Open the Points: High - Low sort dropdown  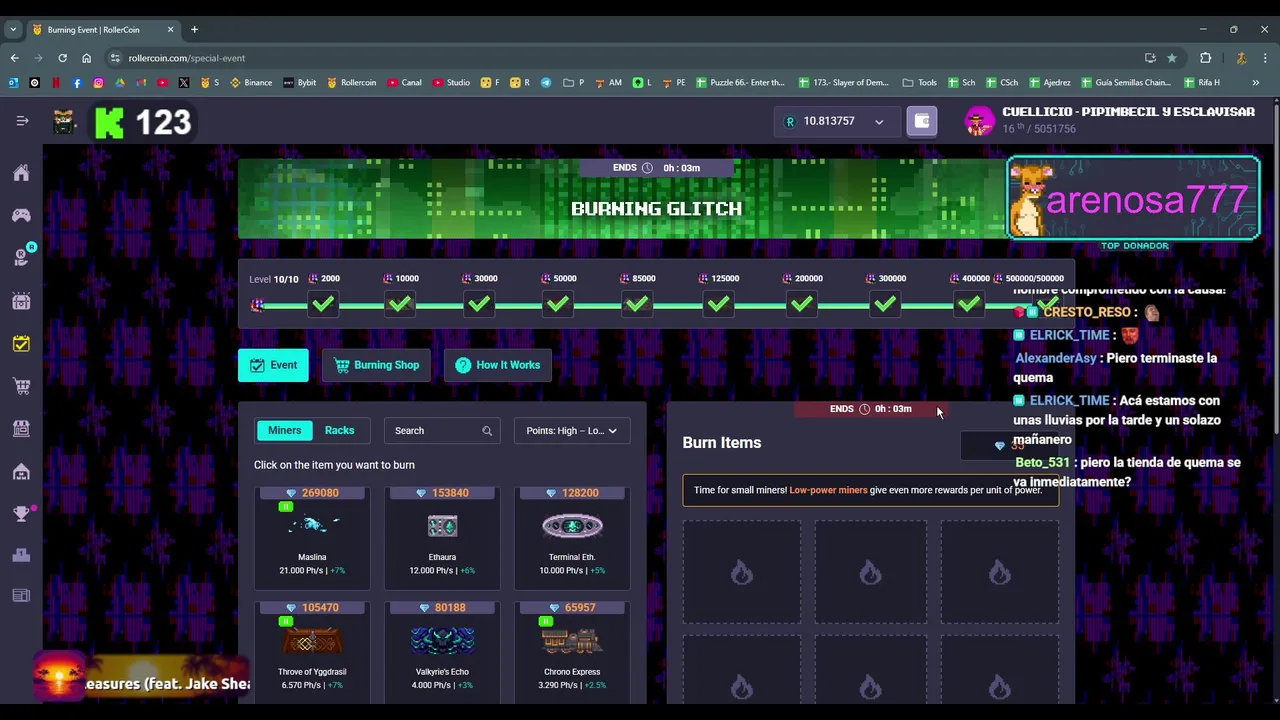(x=571, y=431)
